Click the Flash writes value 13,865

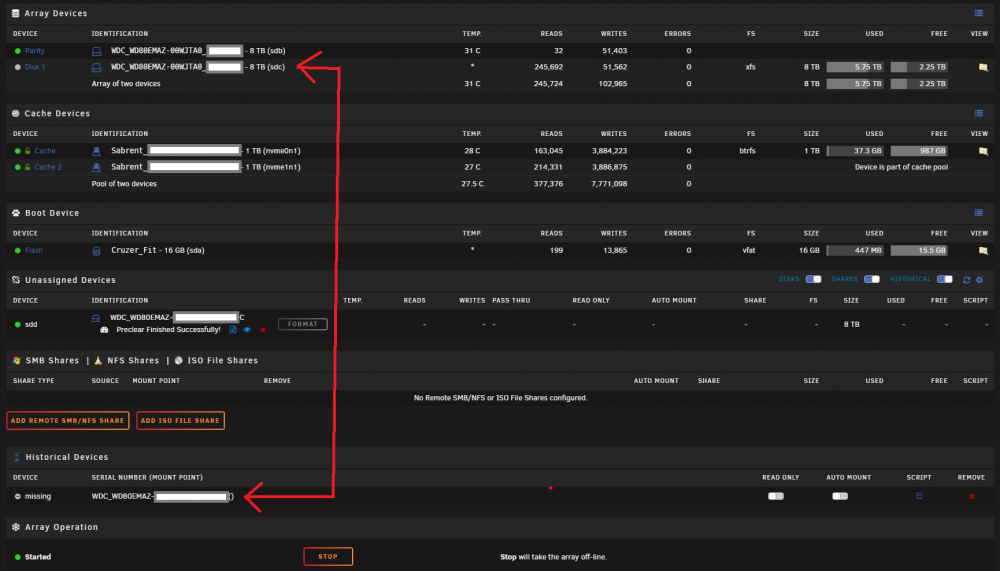[x=615, y=251]
